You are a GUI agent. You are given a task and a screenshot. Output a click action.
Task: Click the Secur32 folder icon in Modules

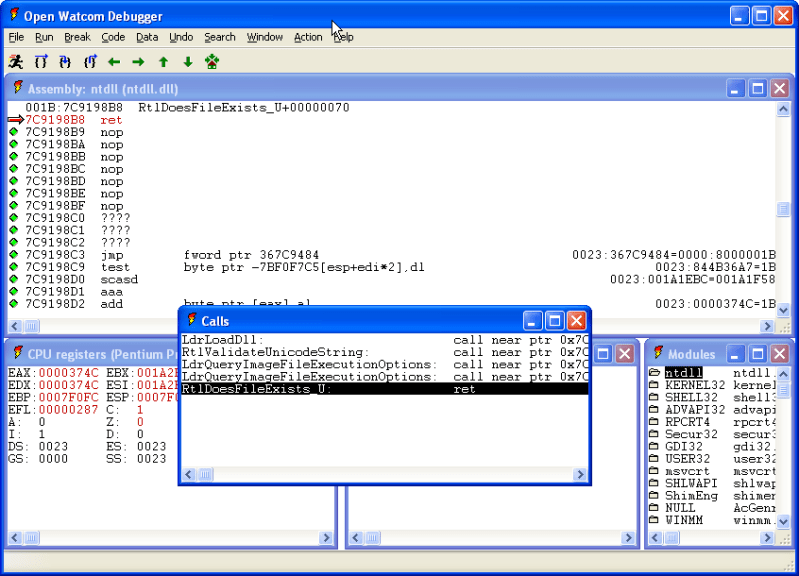(654, 434)
